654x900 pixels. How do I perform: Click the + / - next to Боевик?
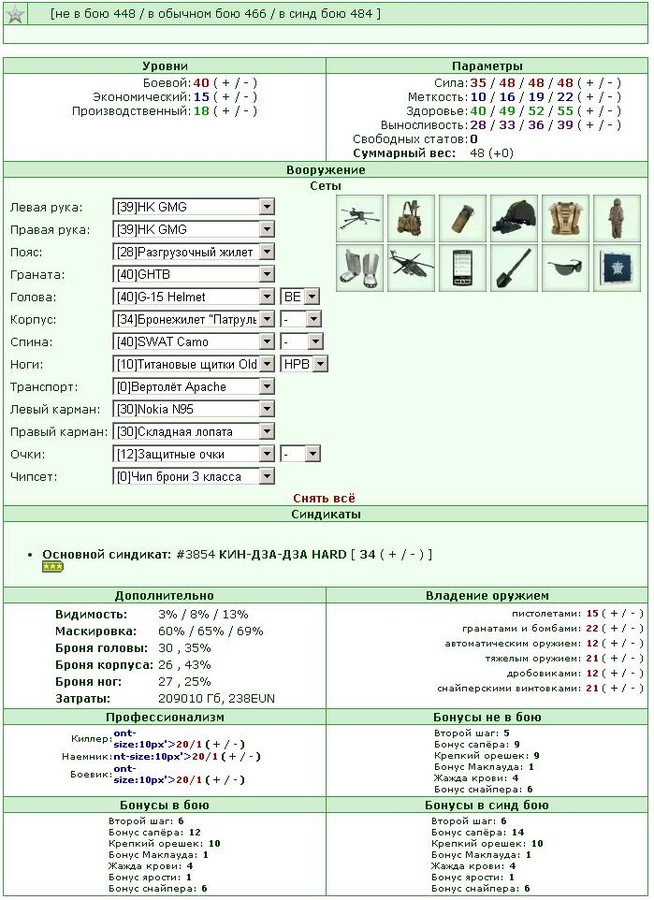click(x=225, y=780)
